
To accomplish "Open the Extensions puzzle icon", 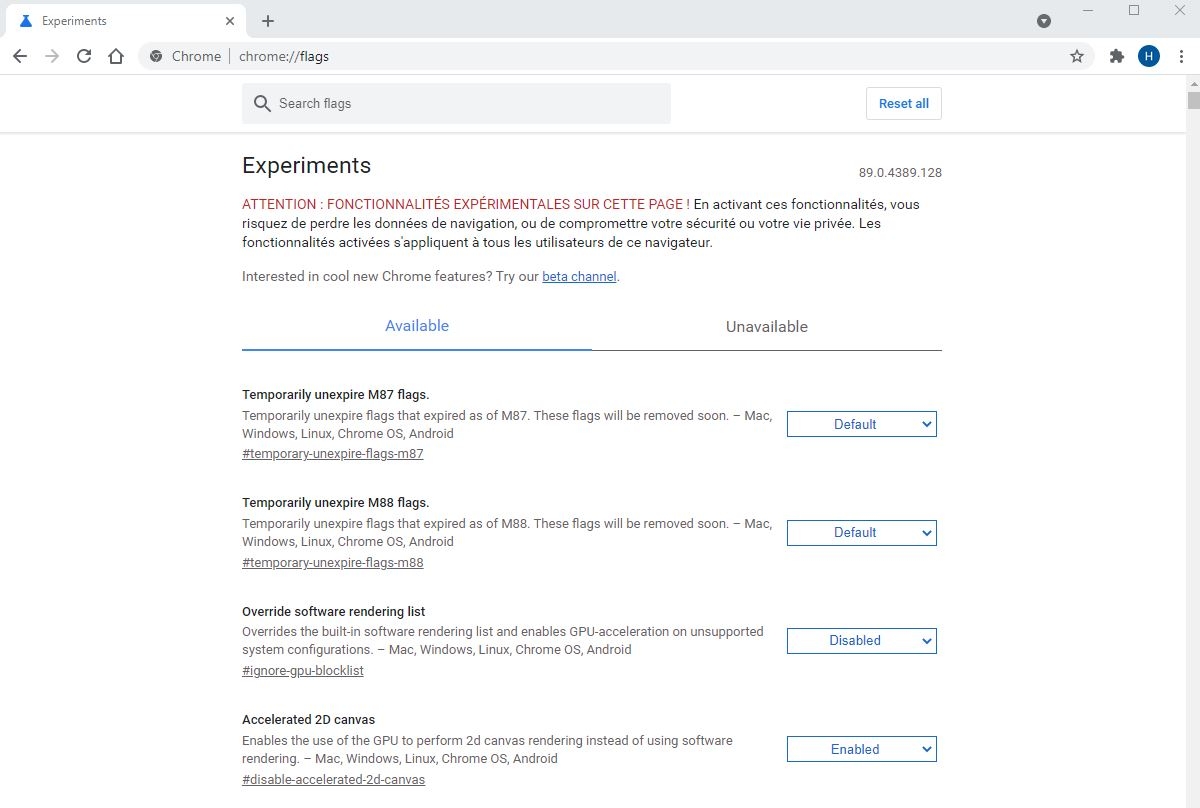I will click(x=1117, y=57).
